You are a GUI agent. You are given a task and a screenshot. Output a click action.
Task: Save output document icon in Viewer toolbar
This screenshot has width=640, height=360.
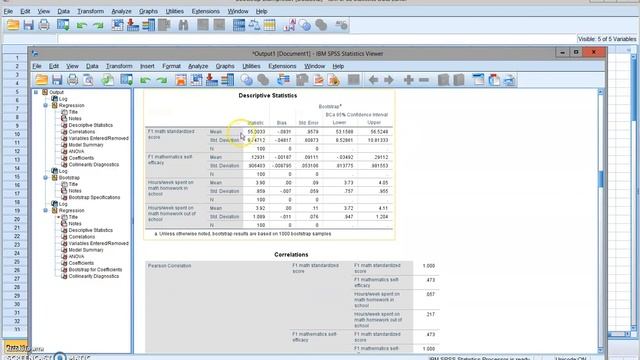coord(57,80)
